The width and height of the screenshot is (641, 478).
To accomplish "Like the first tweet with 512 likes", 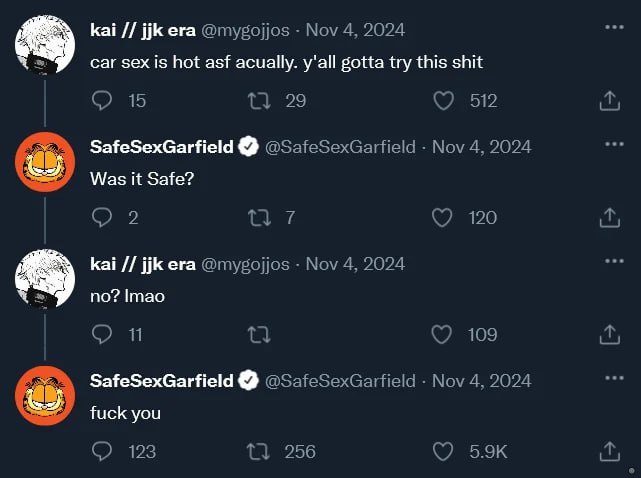I will (x=443, y=100).
